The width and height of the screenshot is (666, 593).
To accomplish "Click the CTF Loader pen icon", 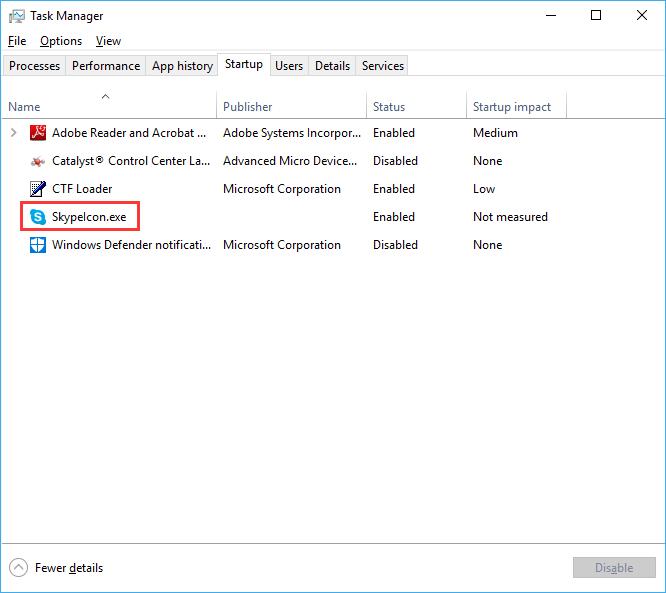I will pos(38,189).
